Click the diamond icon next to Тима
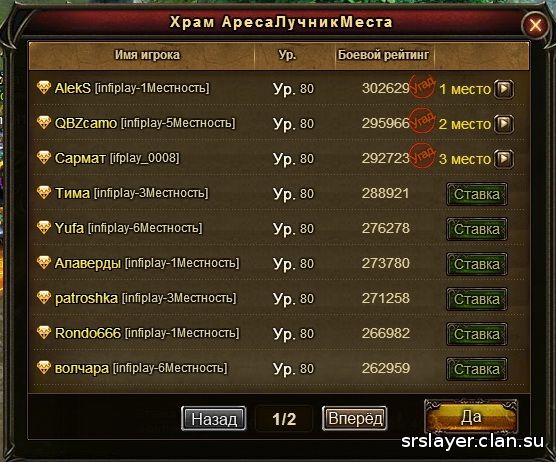556x462 pixels. (x=44, y=192)
